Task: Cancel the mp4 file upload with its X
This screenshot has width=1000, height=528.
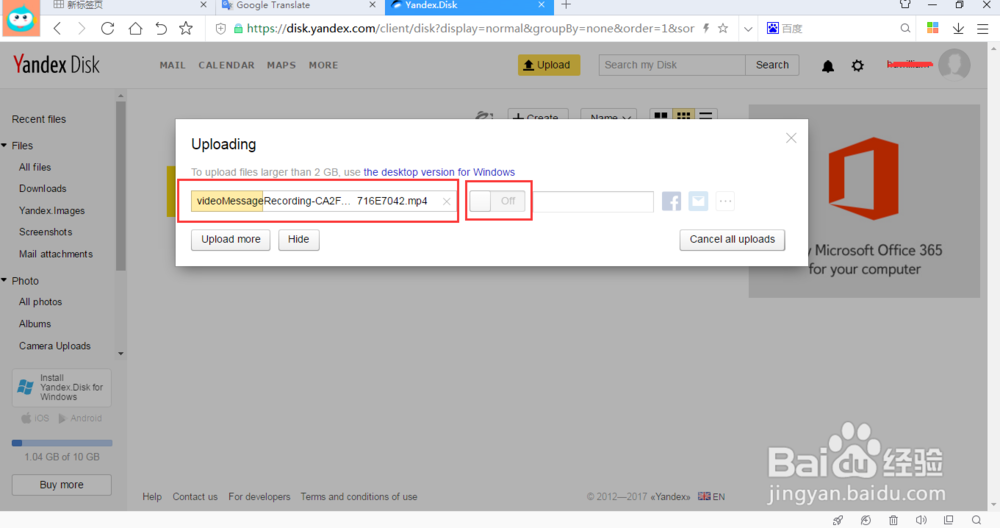Action: (x=446, y=202)
